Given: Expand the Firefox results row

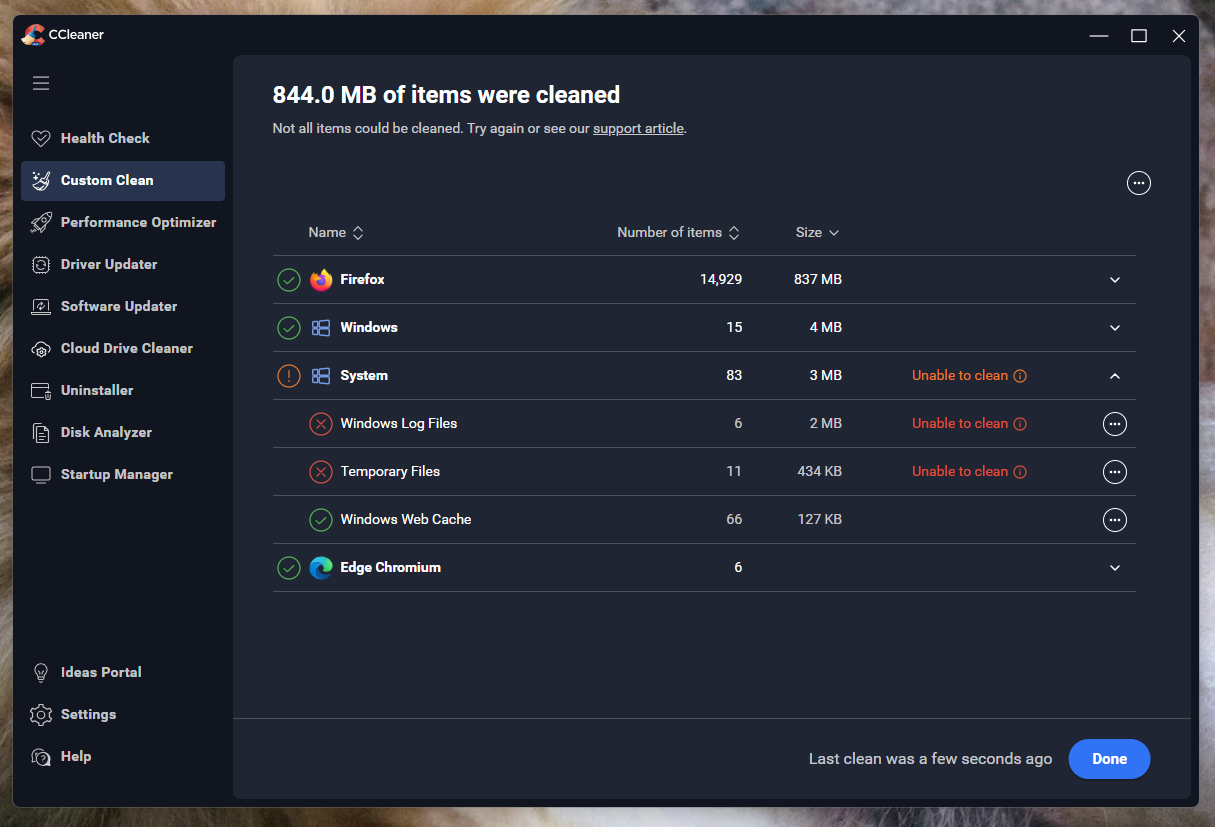Looking at the screenshot, I should (1115, 280).
